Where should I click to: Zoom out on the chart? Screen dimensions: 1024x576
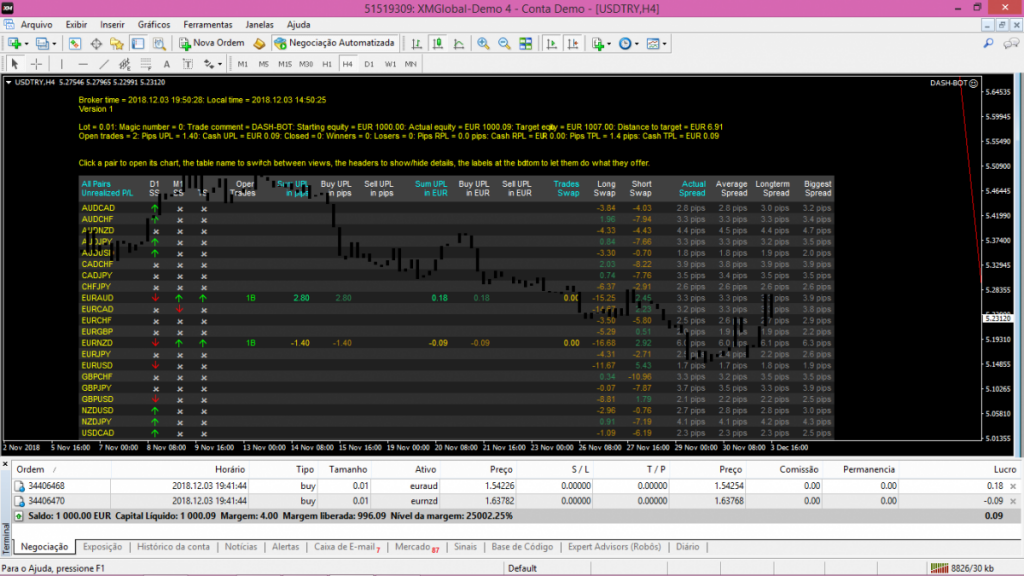tap(504, 43)
